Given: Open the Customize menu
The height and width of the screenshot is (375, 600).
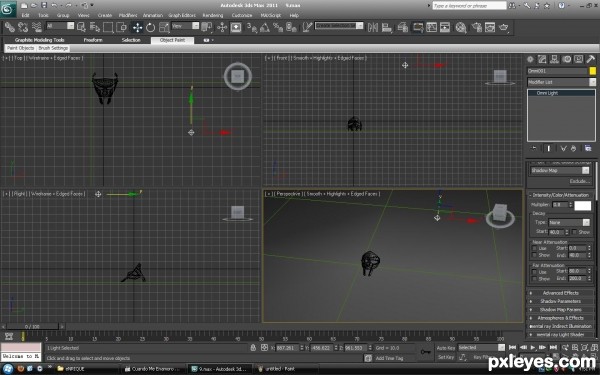Looking at the screenshot, I should click(242, 16).
